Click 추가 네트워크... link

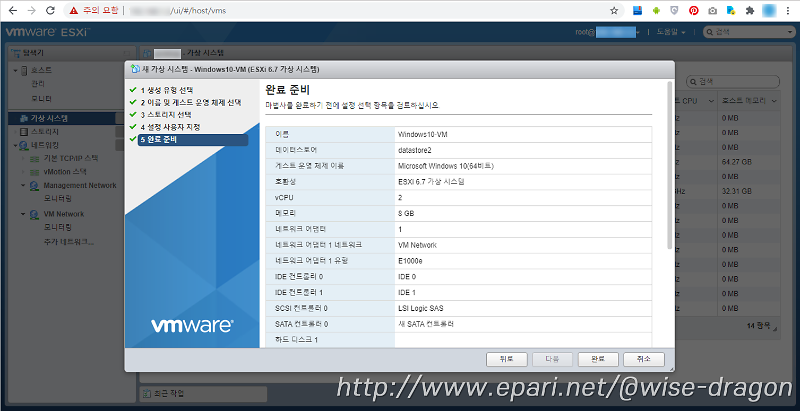click(x=68, y=241)
